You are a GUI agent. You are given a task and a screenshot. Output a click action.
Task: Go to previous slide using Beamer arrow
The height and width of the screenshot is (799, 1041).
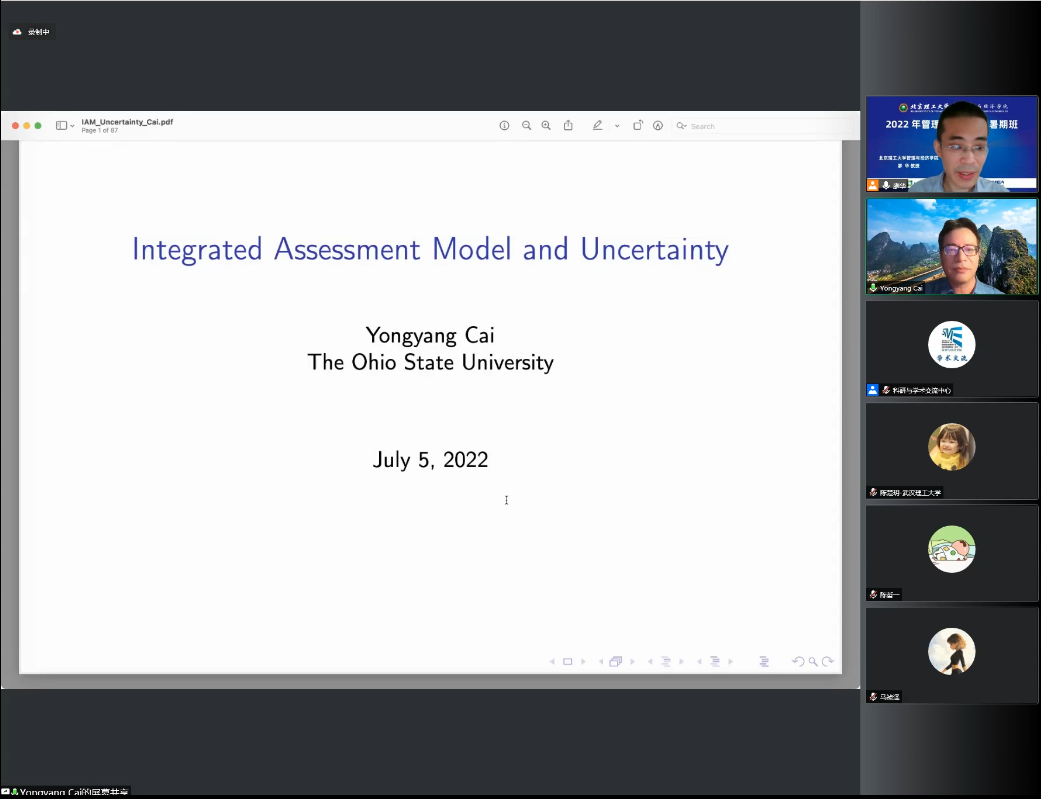553,662
